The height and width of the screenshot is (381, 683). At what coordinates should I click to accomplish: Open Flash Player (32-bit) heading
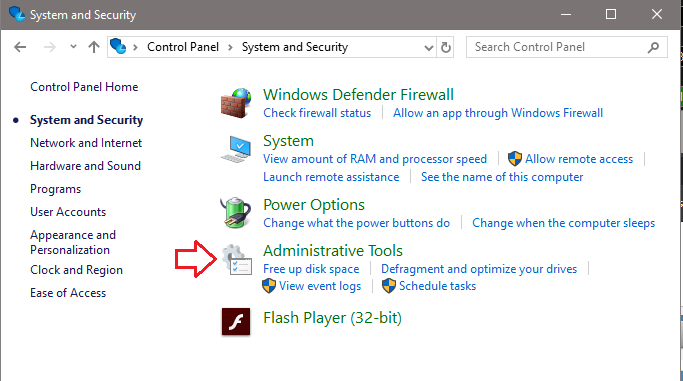tap(332, 318)
